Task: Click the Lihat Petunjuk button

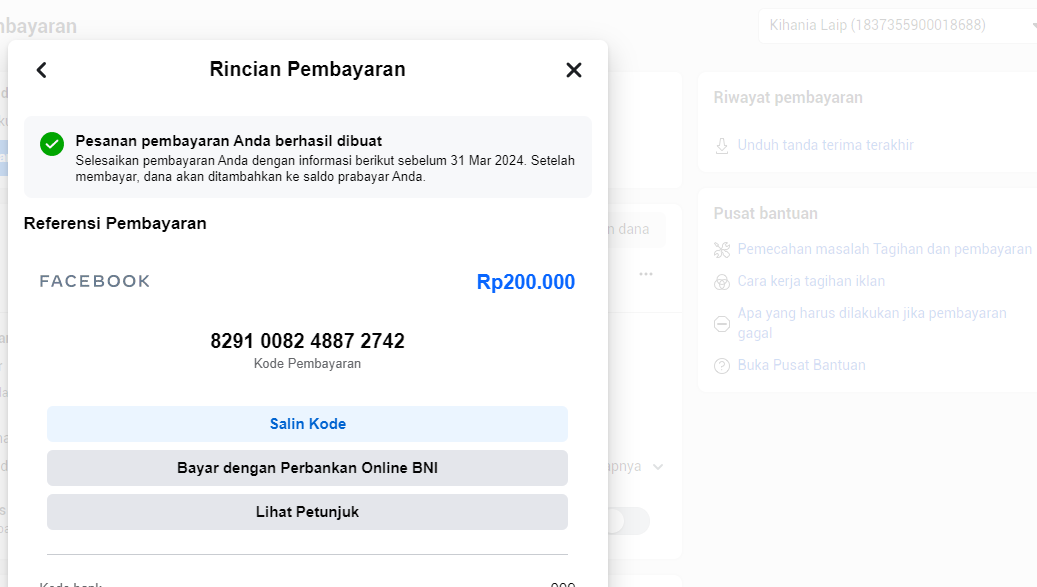Action: tap(307, 512)
